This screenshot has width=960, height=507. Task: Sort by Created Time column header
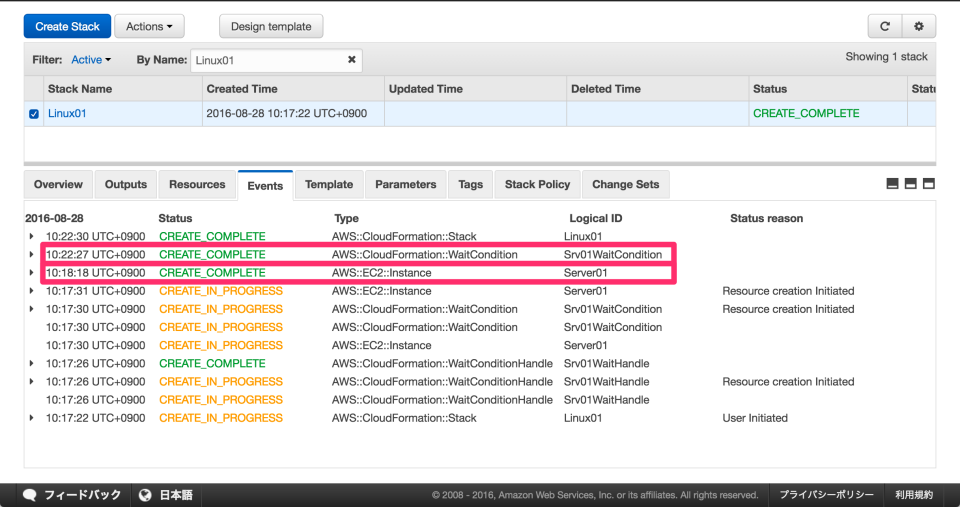[293, 89]
